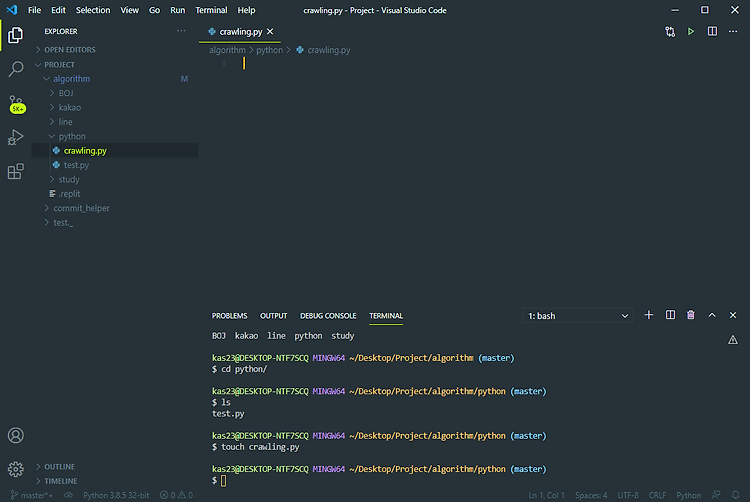The height and width of the screenshot is (502, 750).
Task: Open the Run and Debug view
Action: click(15, 137)
